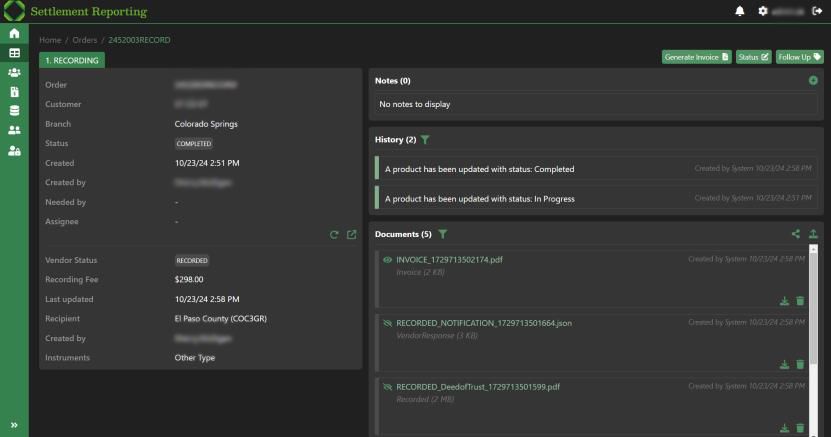831x437 pixels.
Task: Delete the RECORDED_NOTIFICATION json document
Action: (800, 364)
